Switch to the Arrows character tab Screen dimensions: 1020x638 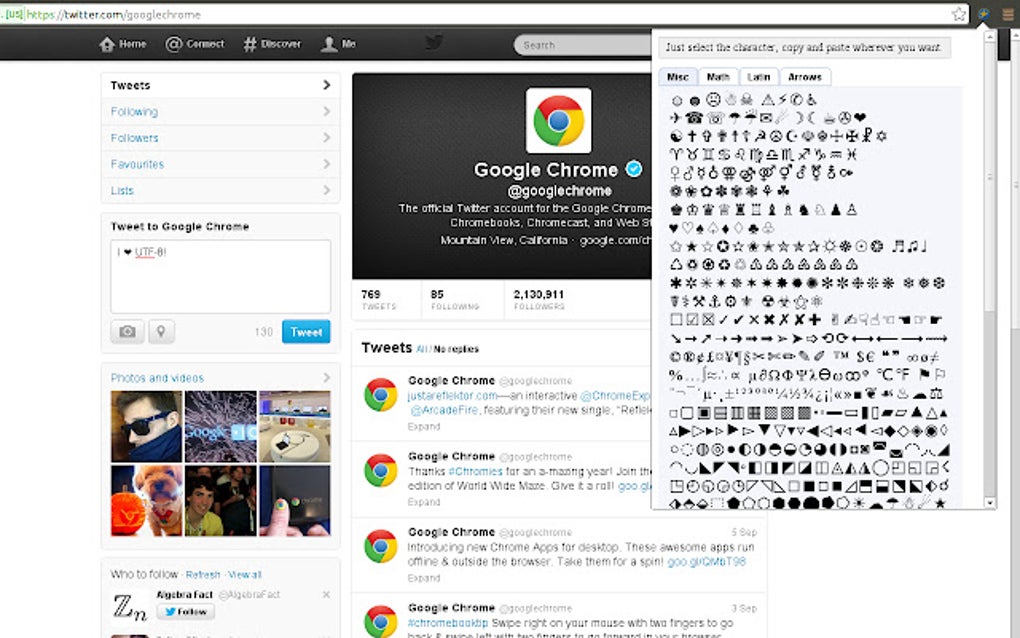click(x=805, y=76)
